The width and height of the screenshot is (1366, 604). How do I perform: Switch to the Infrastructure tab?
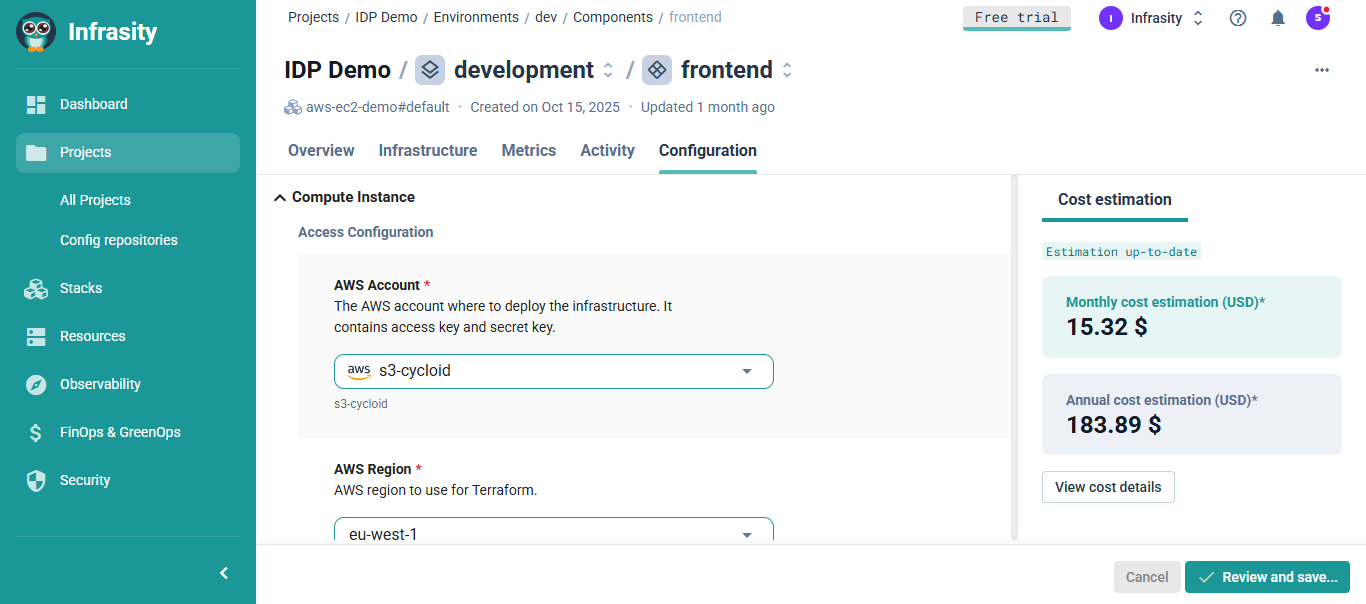point(428,151)
